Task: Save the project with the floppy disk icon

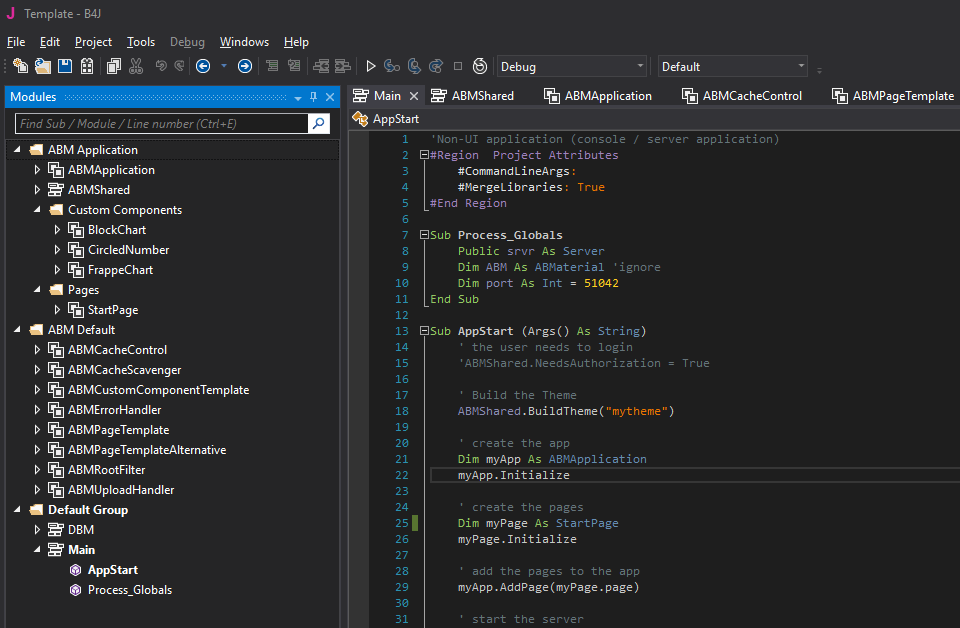Action: click(x=65, y=66)
